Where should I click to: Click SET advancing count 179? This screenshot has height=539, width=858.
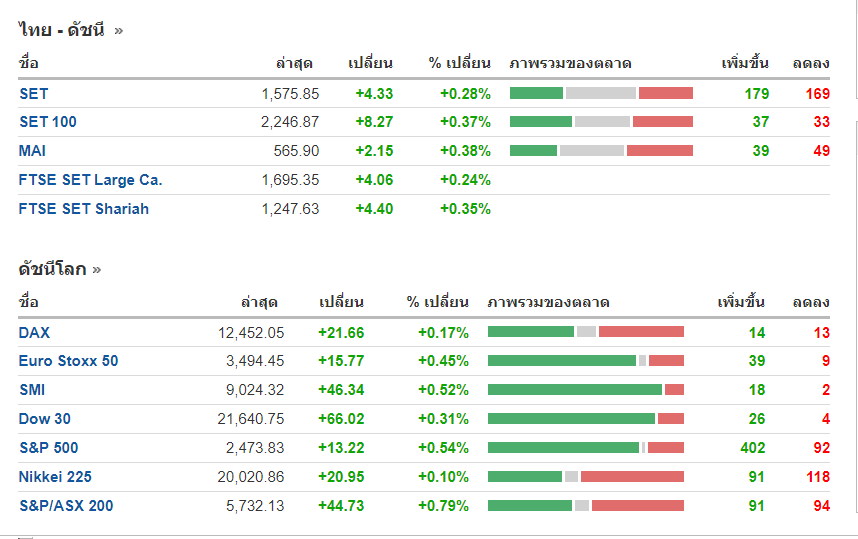[756, 94]
